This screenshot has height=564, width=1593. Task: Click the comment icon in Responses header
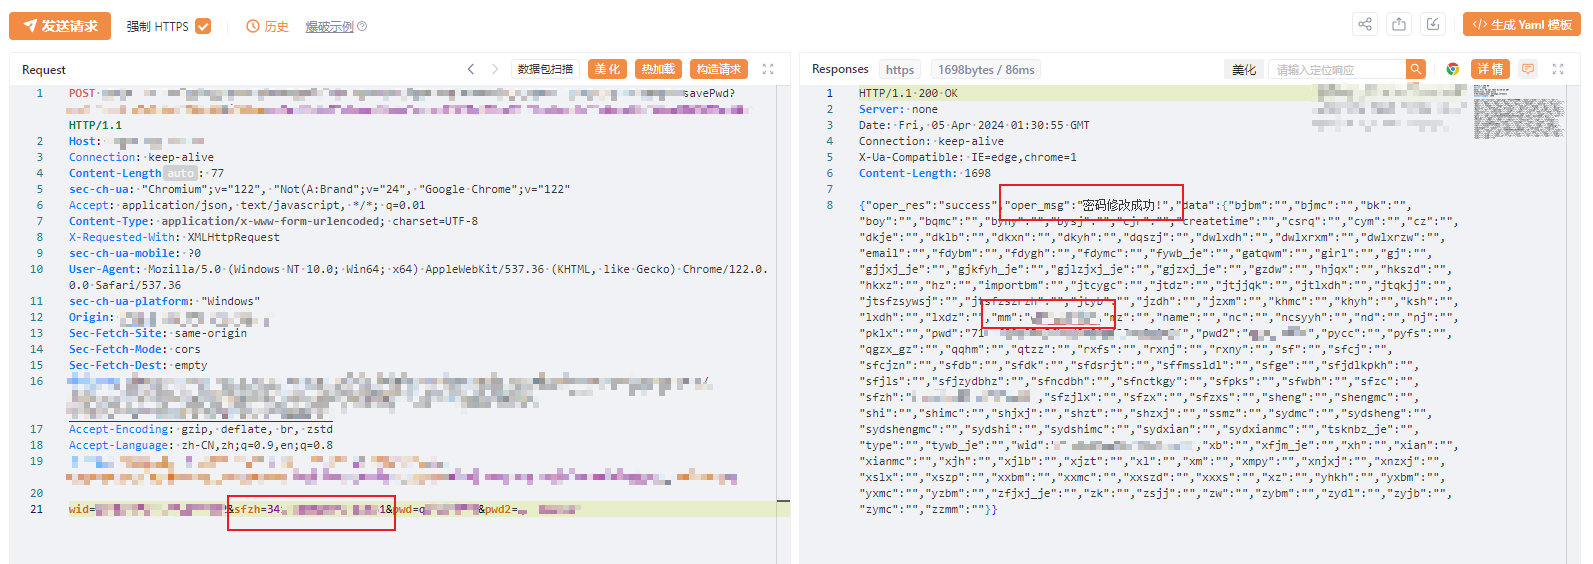(1527, 69)
